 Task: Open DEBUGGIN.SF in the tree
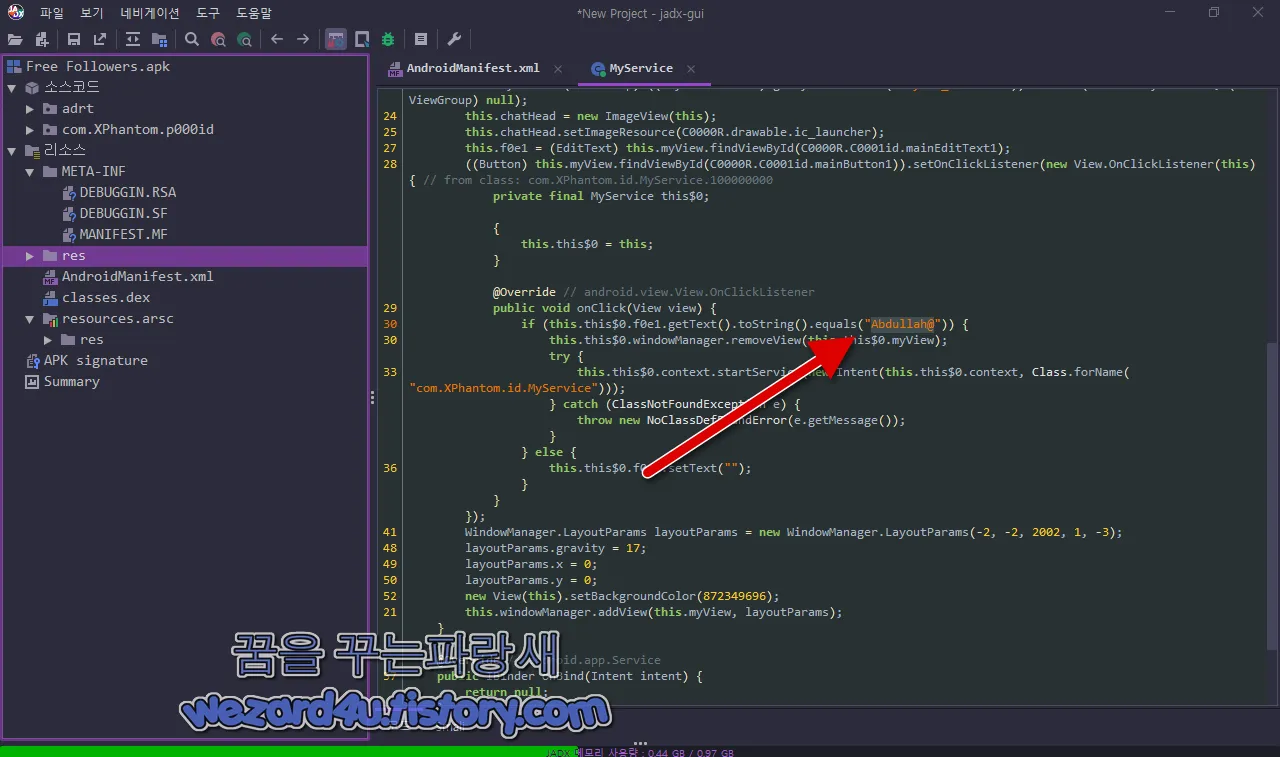click(x=124, y=214)
